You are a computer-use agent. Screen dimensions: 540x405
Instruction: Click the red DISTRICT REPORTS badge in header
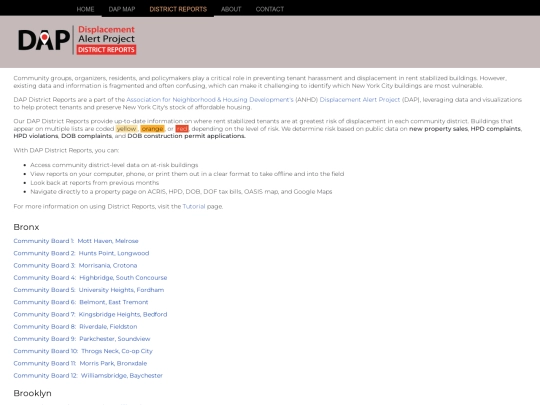click(106, 50)
